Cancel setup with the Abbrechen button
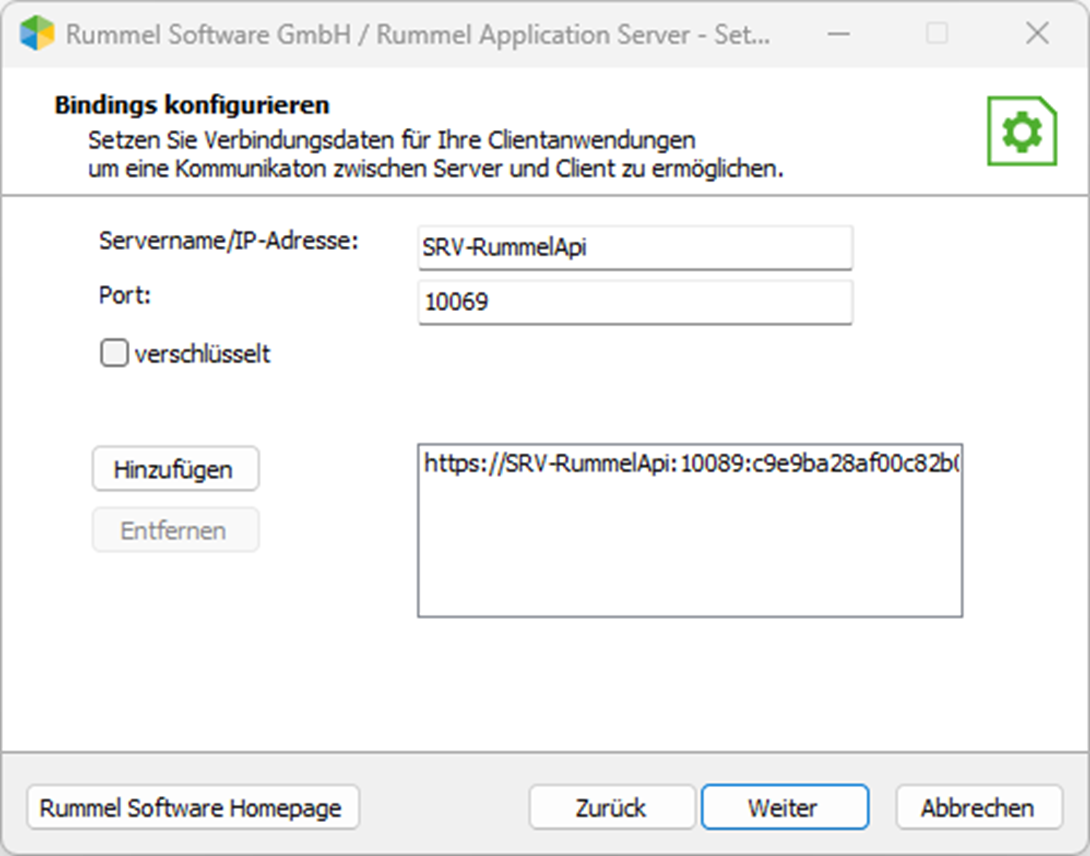 tap(979, 807)
